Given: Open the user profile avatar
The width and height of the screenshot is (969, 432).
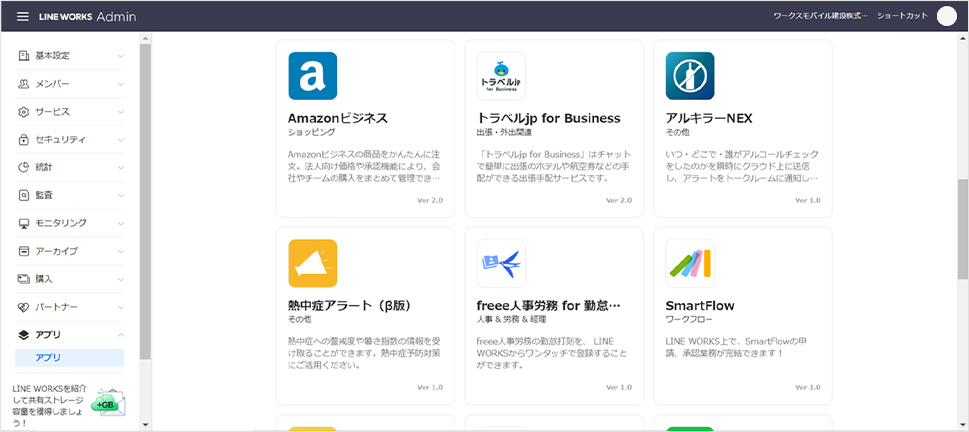Looking at the screenshot, I should coord(946,16).
